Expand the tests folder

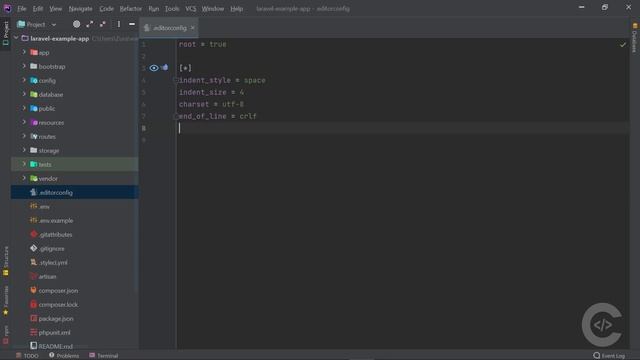pyautogui.click(x=24, y=164)
